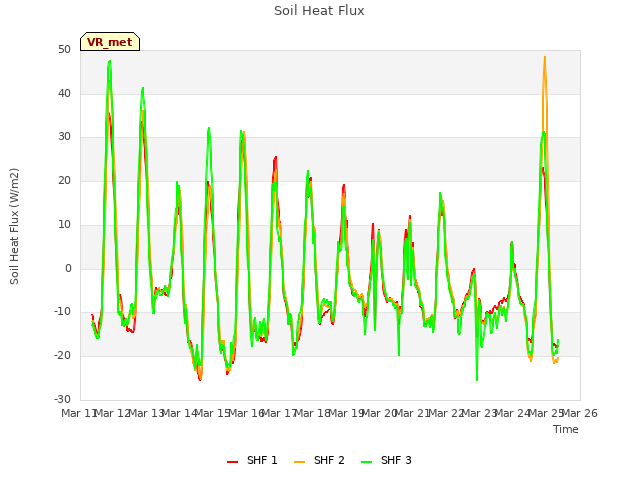The image size is (640, 480).
Task: Toggle the SHF 2 legend entry
Action: tap(319, 460)
